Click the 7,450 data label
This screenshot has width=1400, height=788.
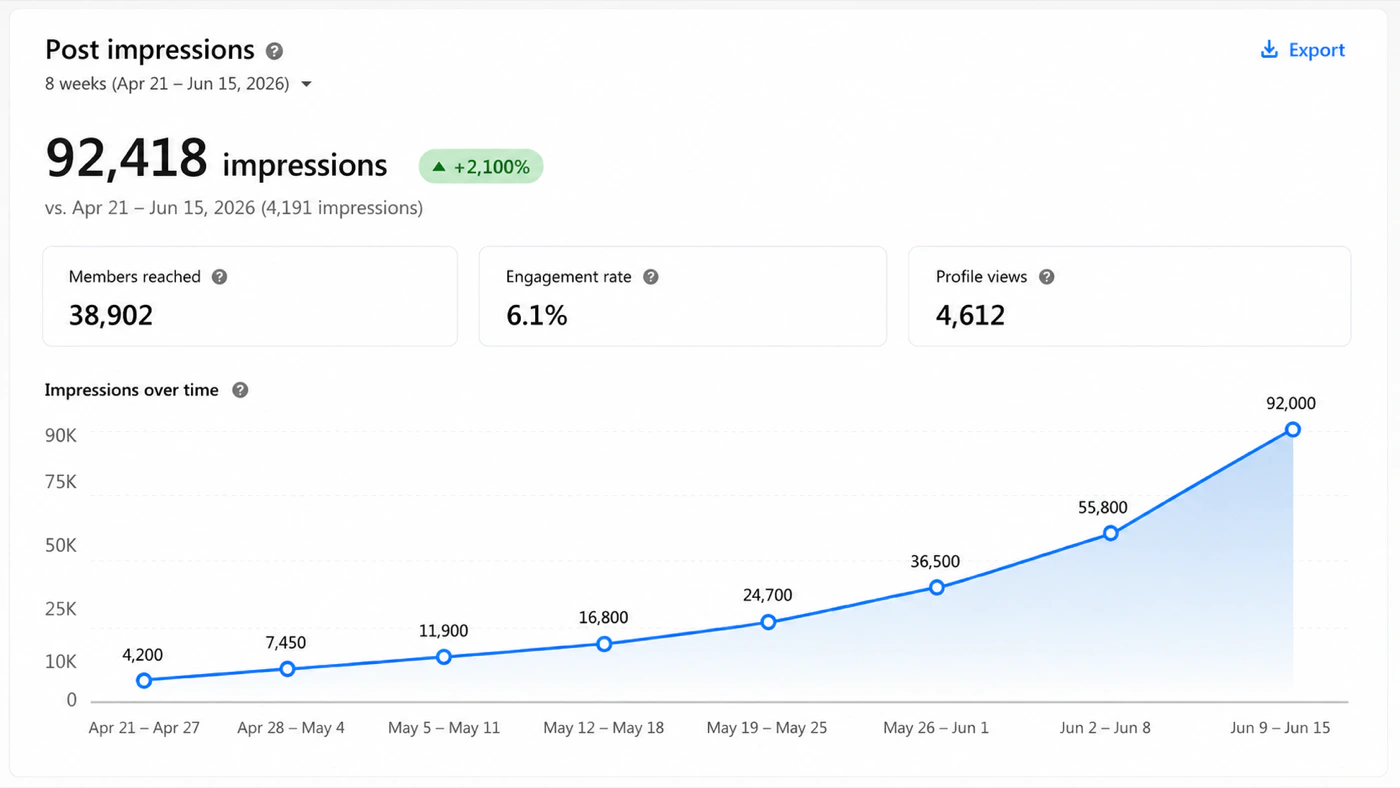286,643
